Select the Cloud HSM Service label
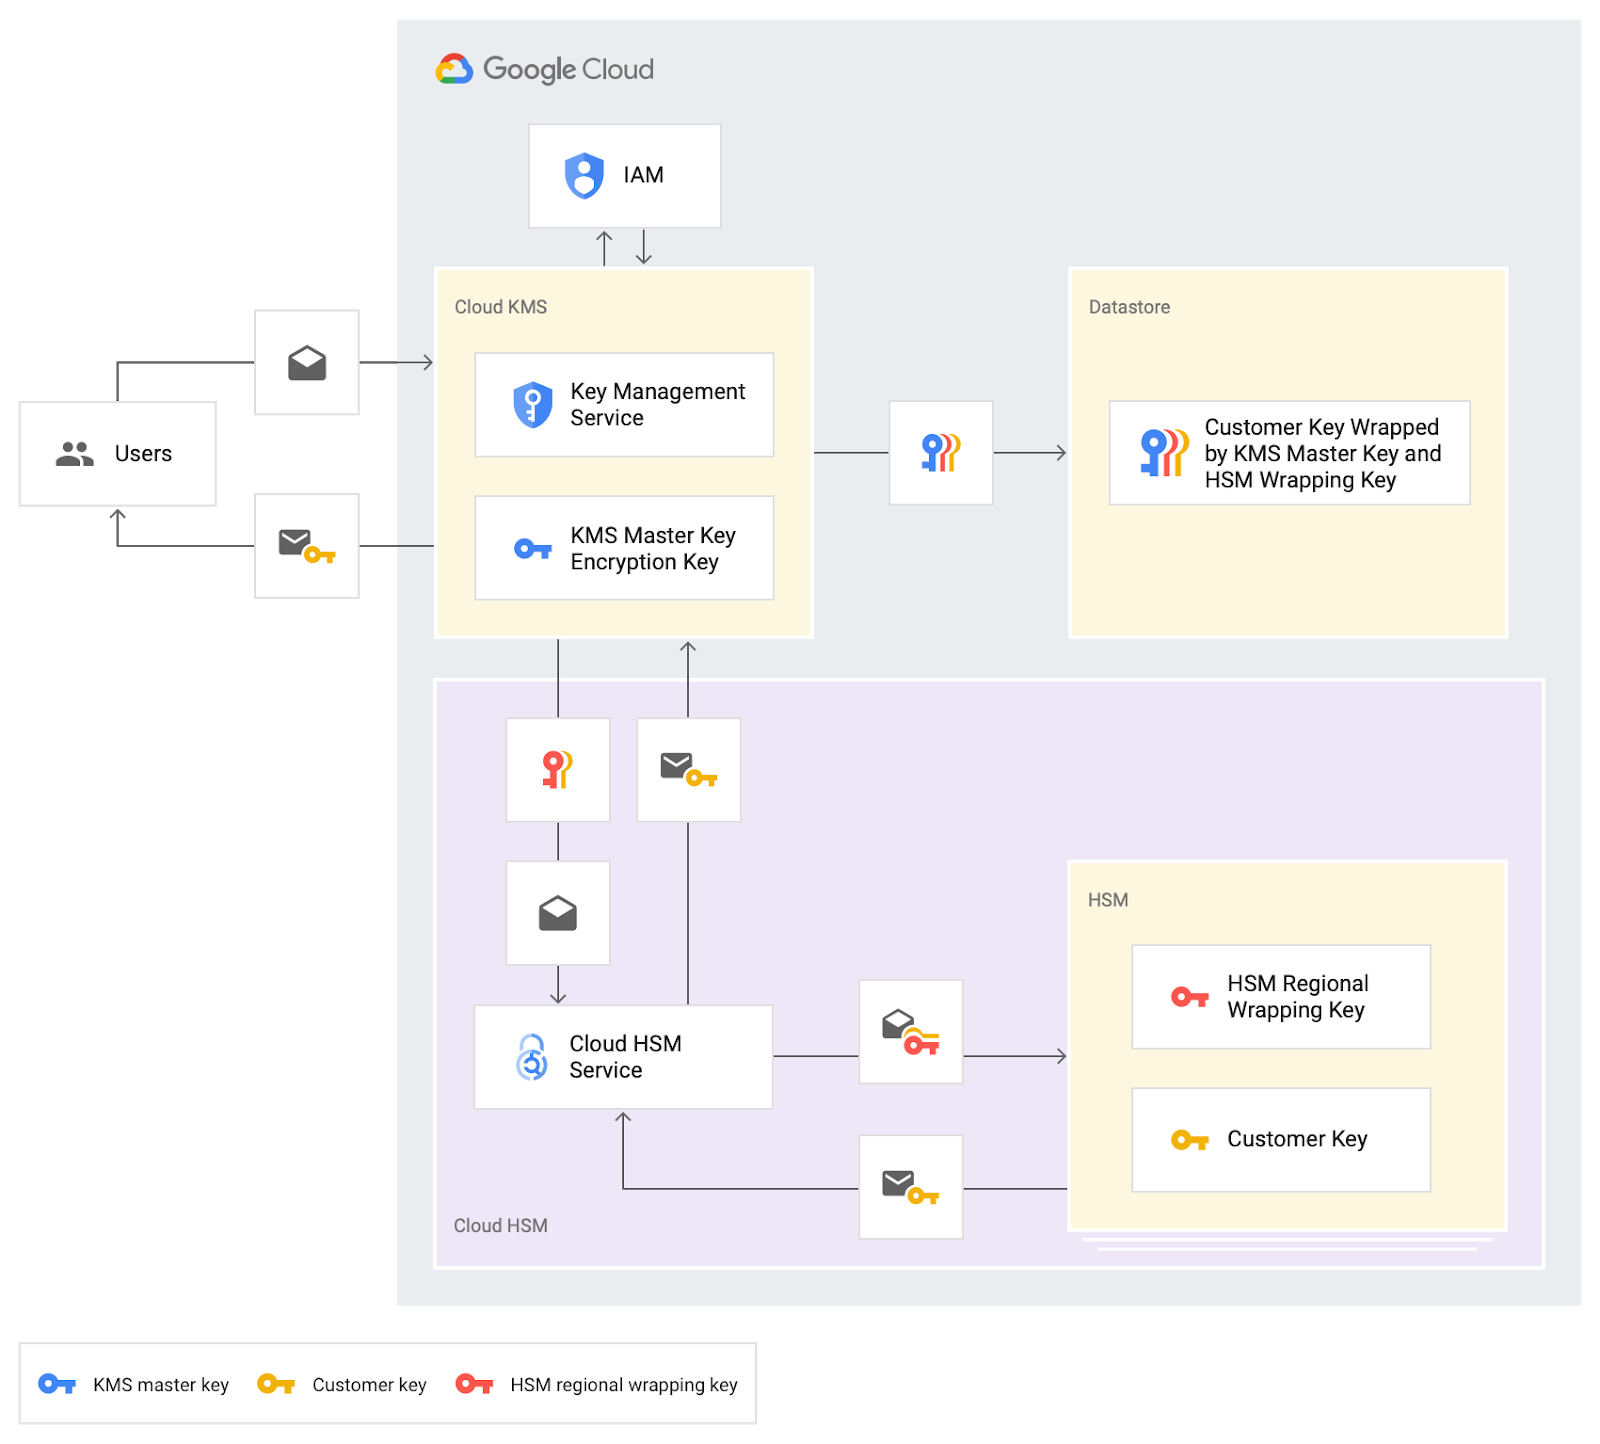The image size is (1600, 1444). click(625, 1057)
